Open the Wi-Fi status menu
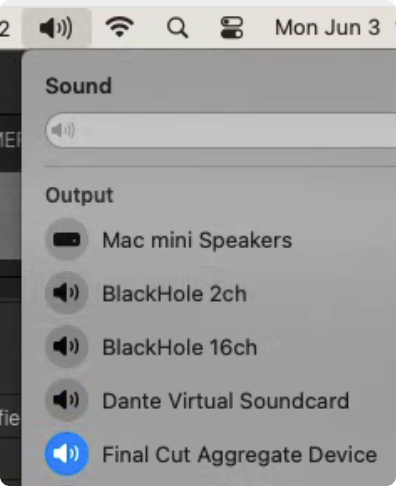Image resolution: width=396 pixels, height=486 pixels. tap(119, 27)
